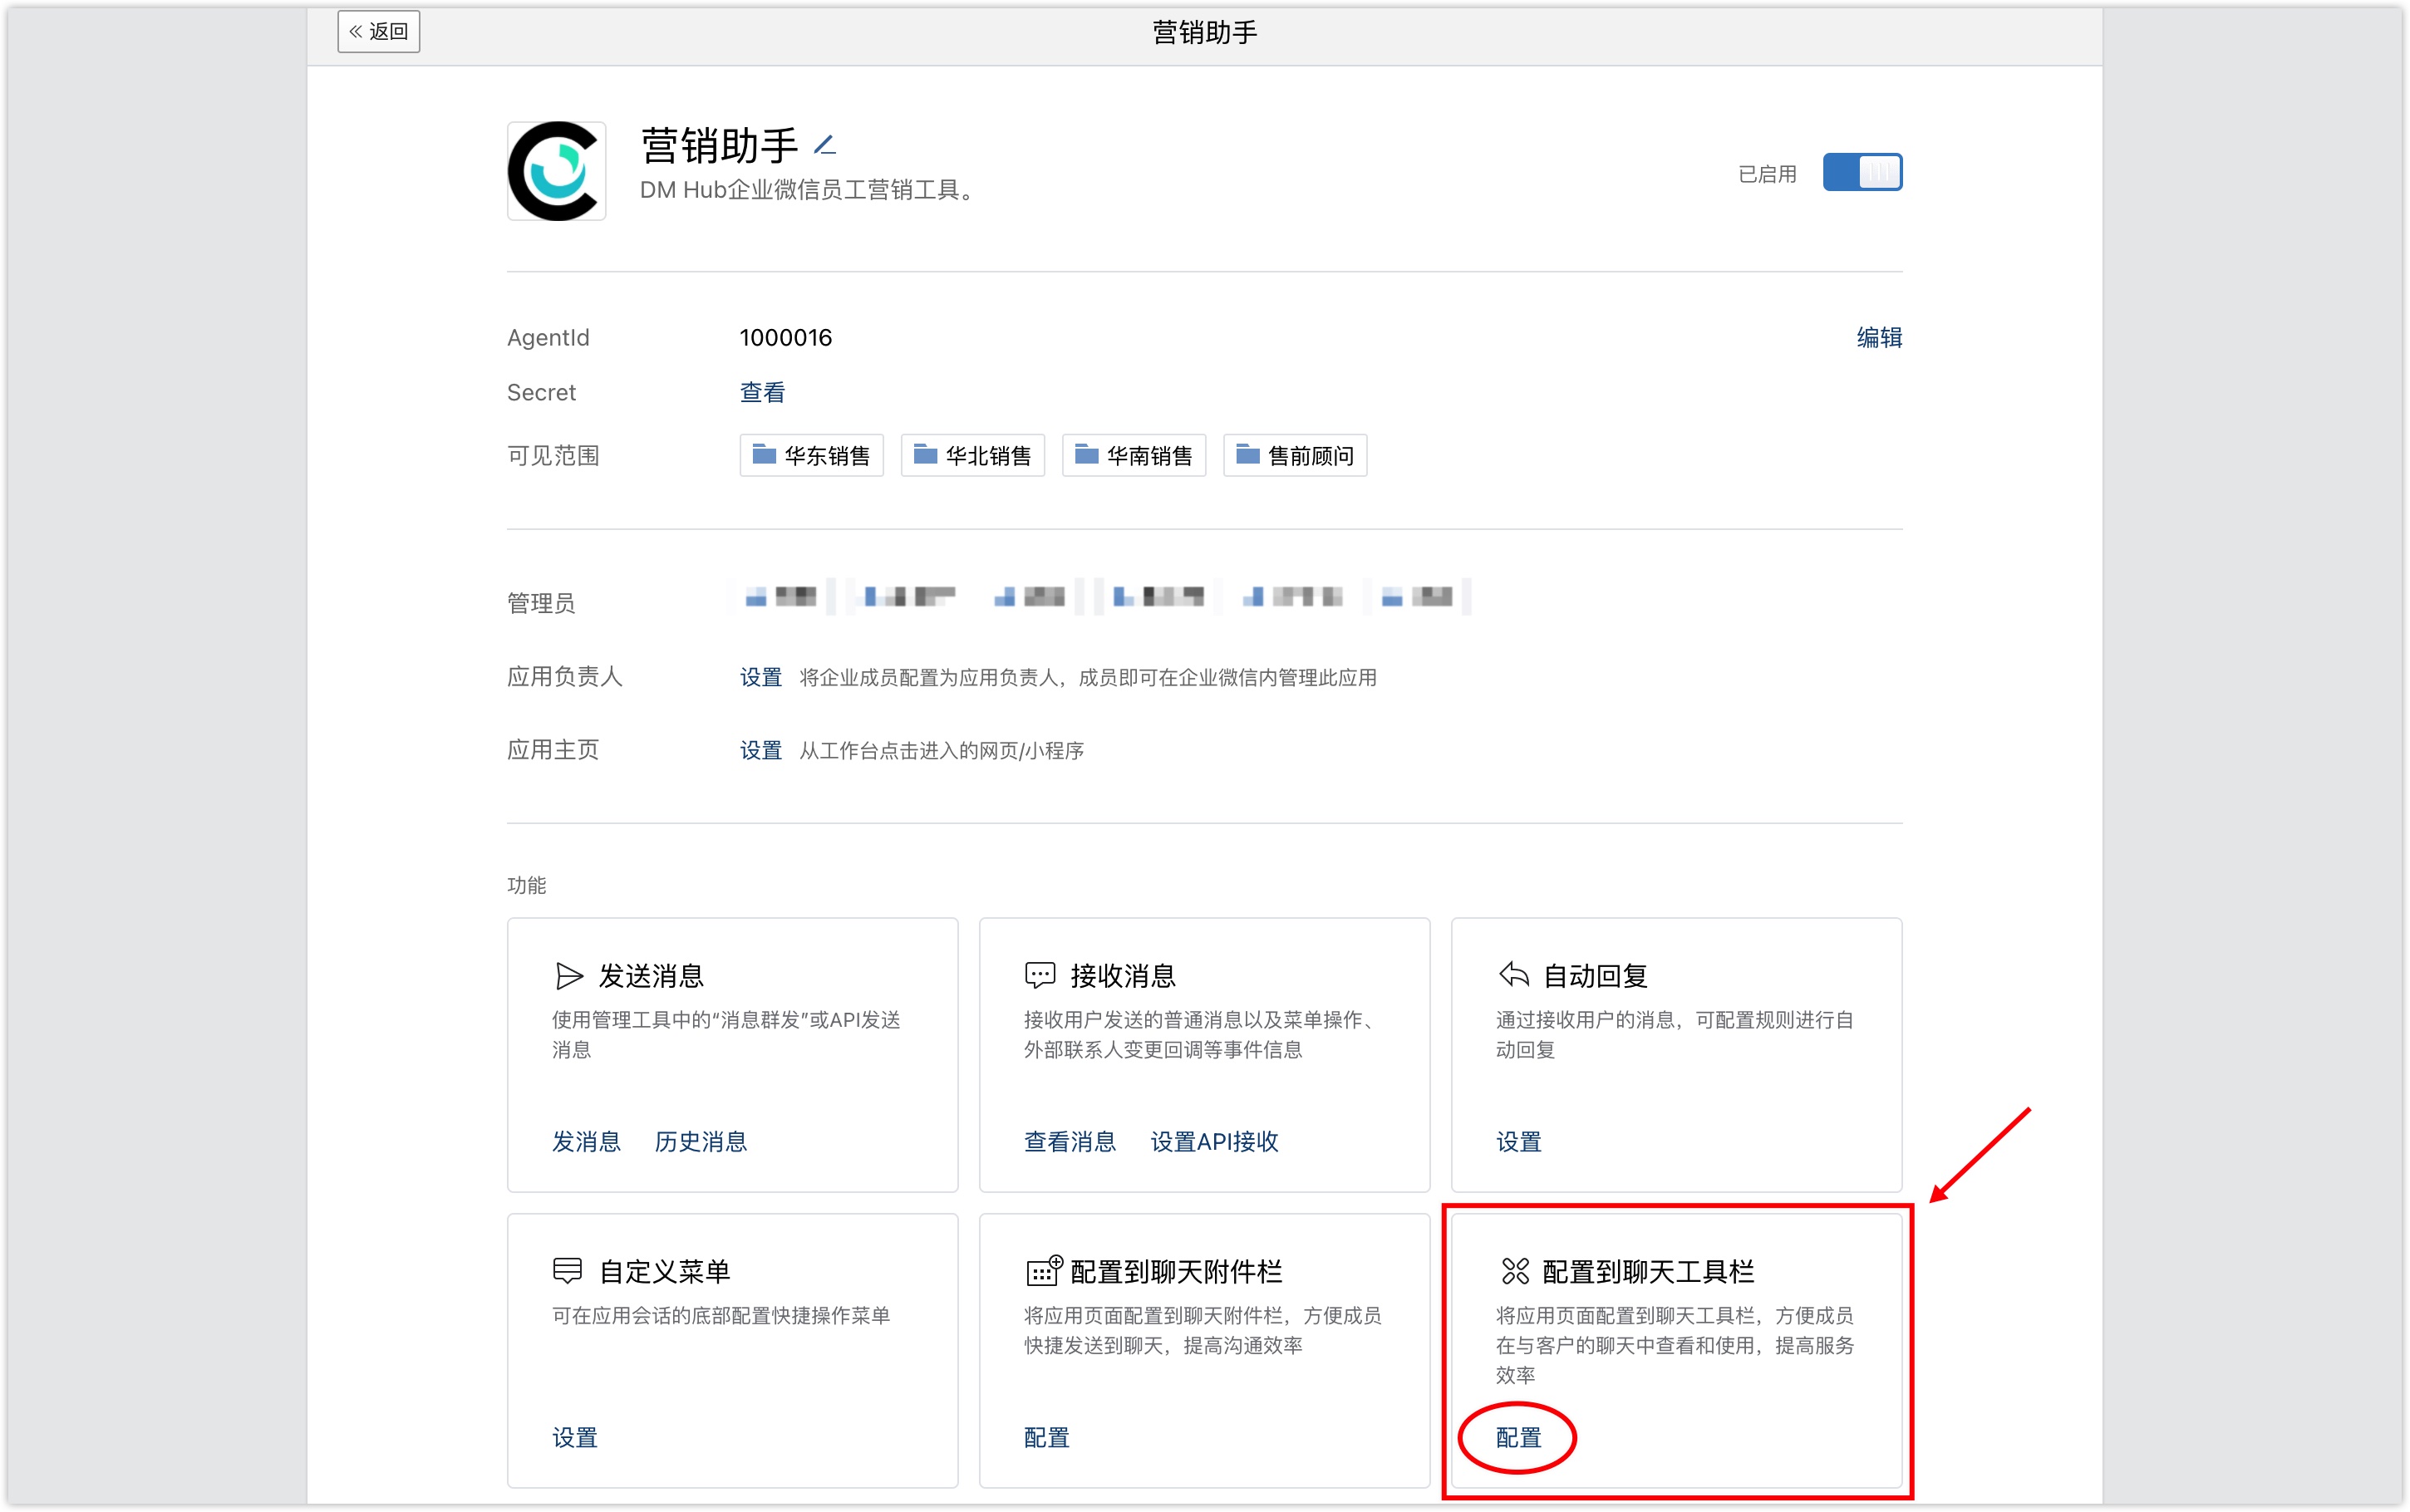Click the 营销助手 app logo
This screenshot has height=1512, width=2410.
(556, 171)
